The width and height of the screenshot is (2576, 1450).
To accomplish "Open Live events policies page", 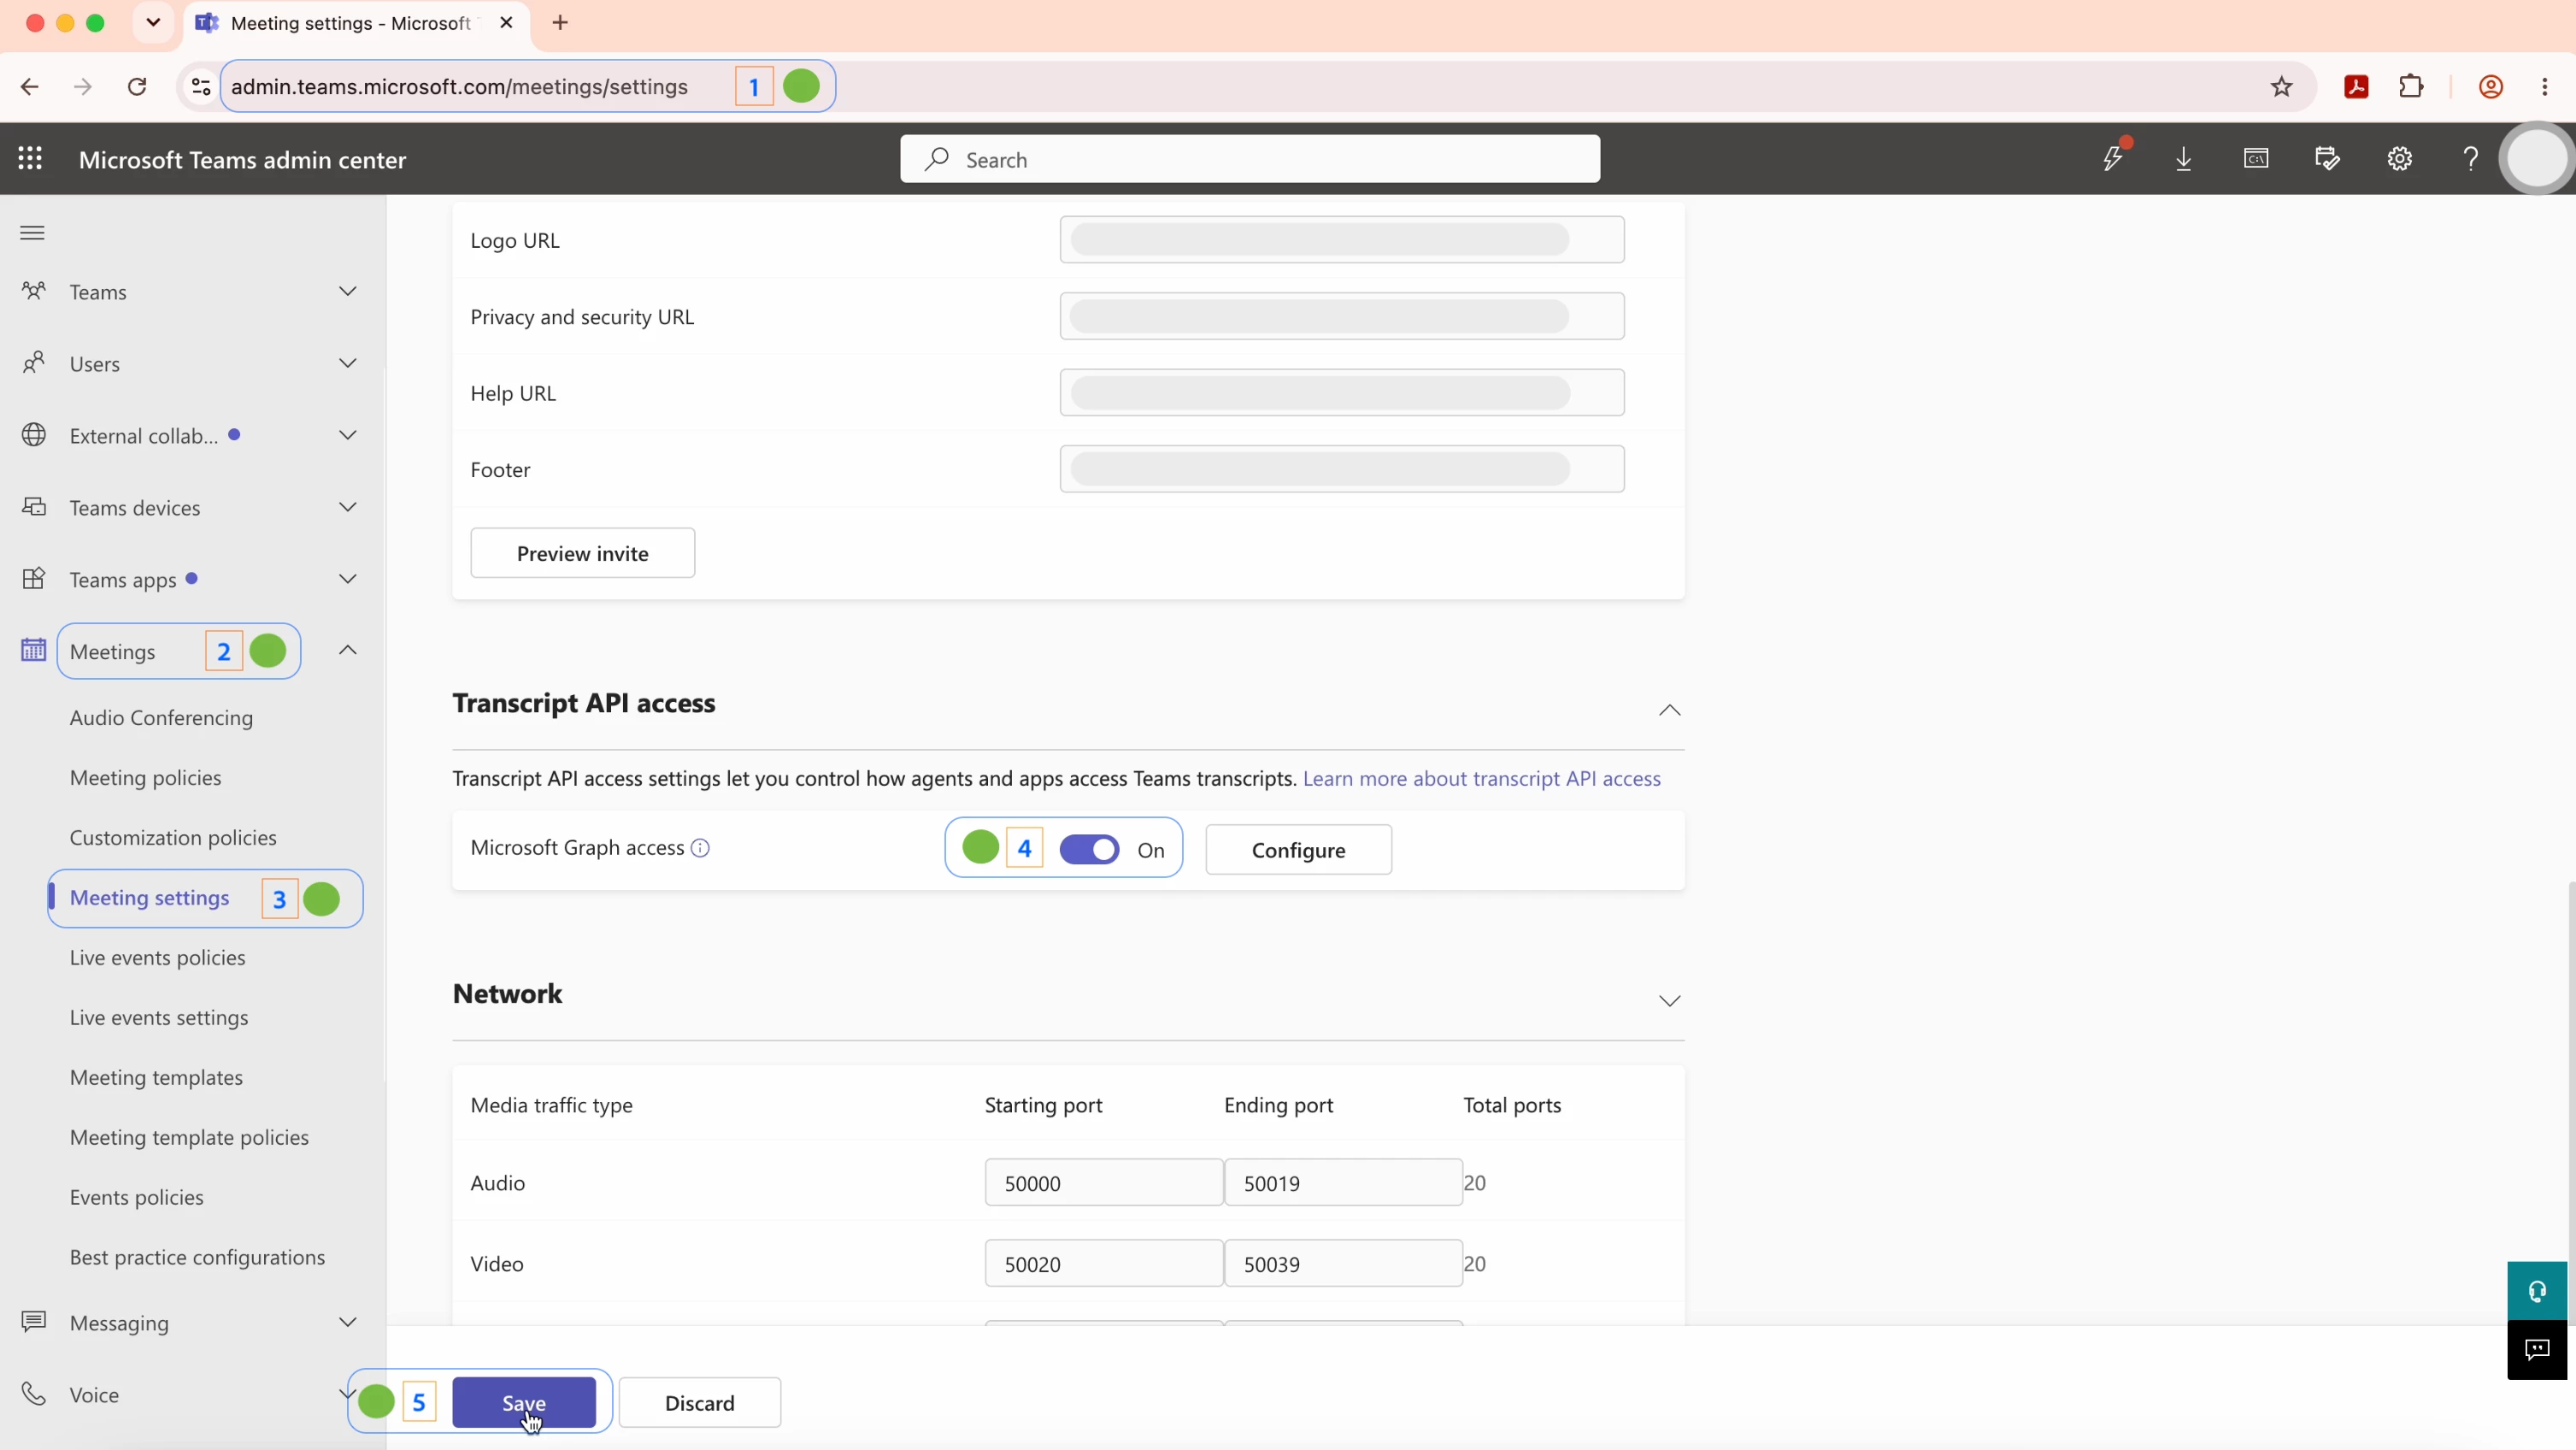I will (x=158, y=957).
